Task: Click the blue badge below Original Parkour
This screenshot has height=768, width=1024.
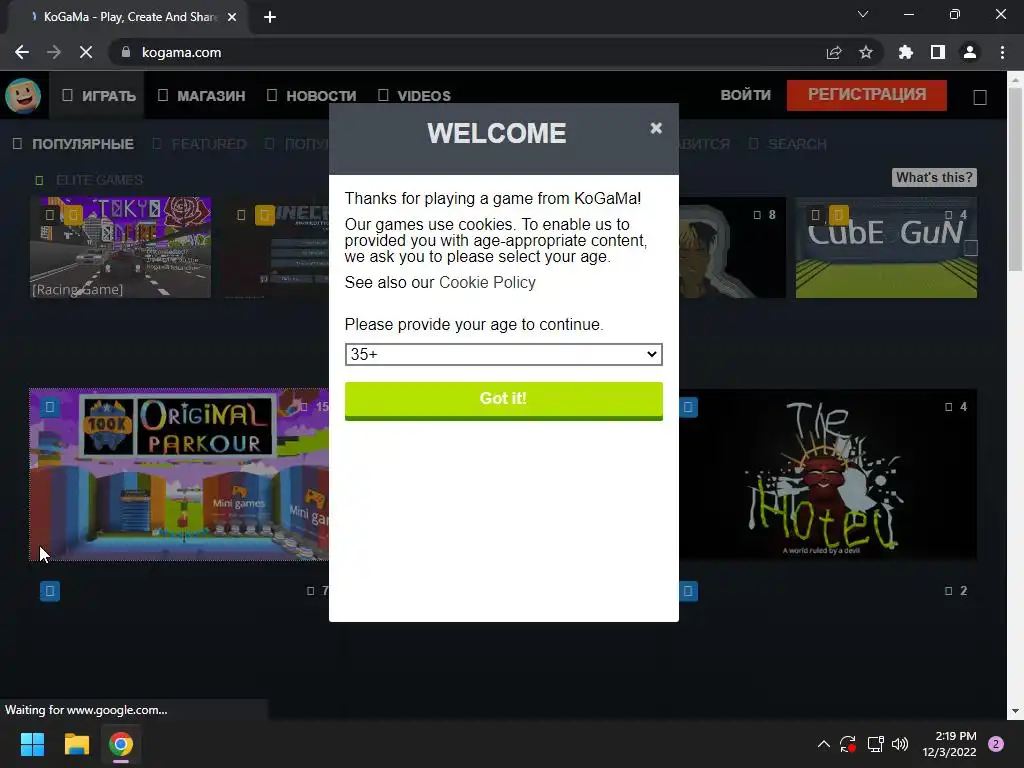Action: tap(50, 591)
